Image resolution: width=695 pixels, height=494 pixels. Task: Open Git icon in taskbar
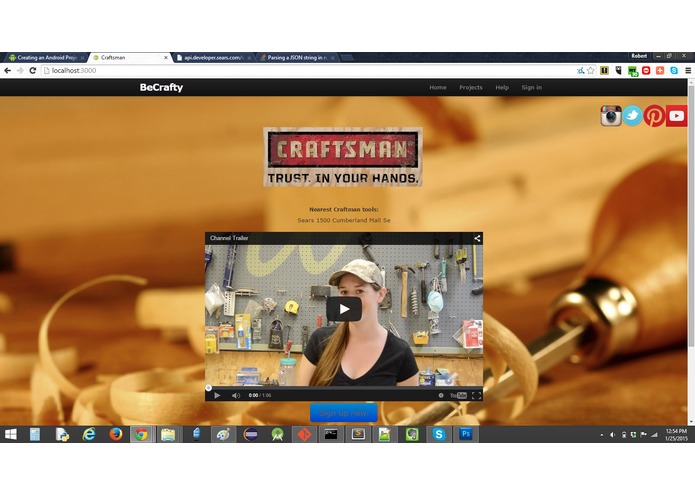304,434
